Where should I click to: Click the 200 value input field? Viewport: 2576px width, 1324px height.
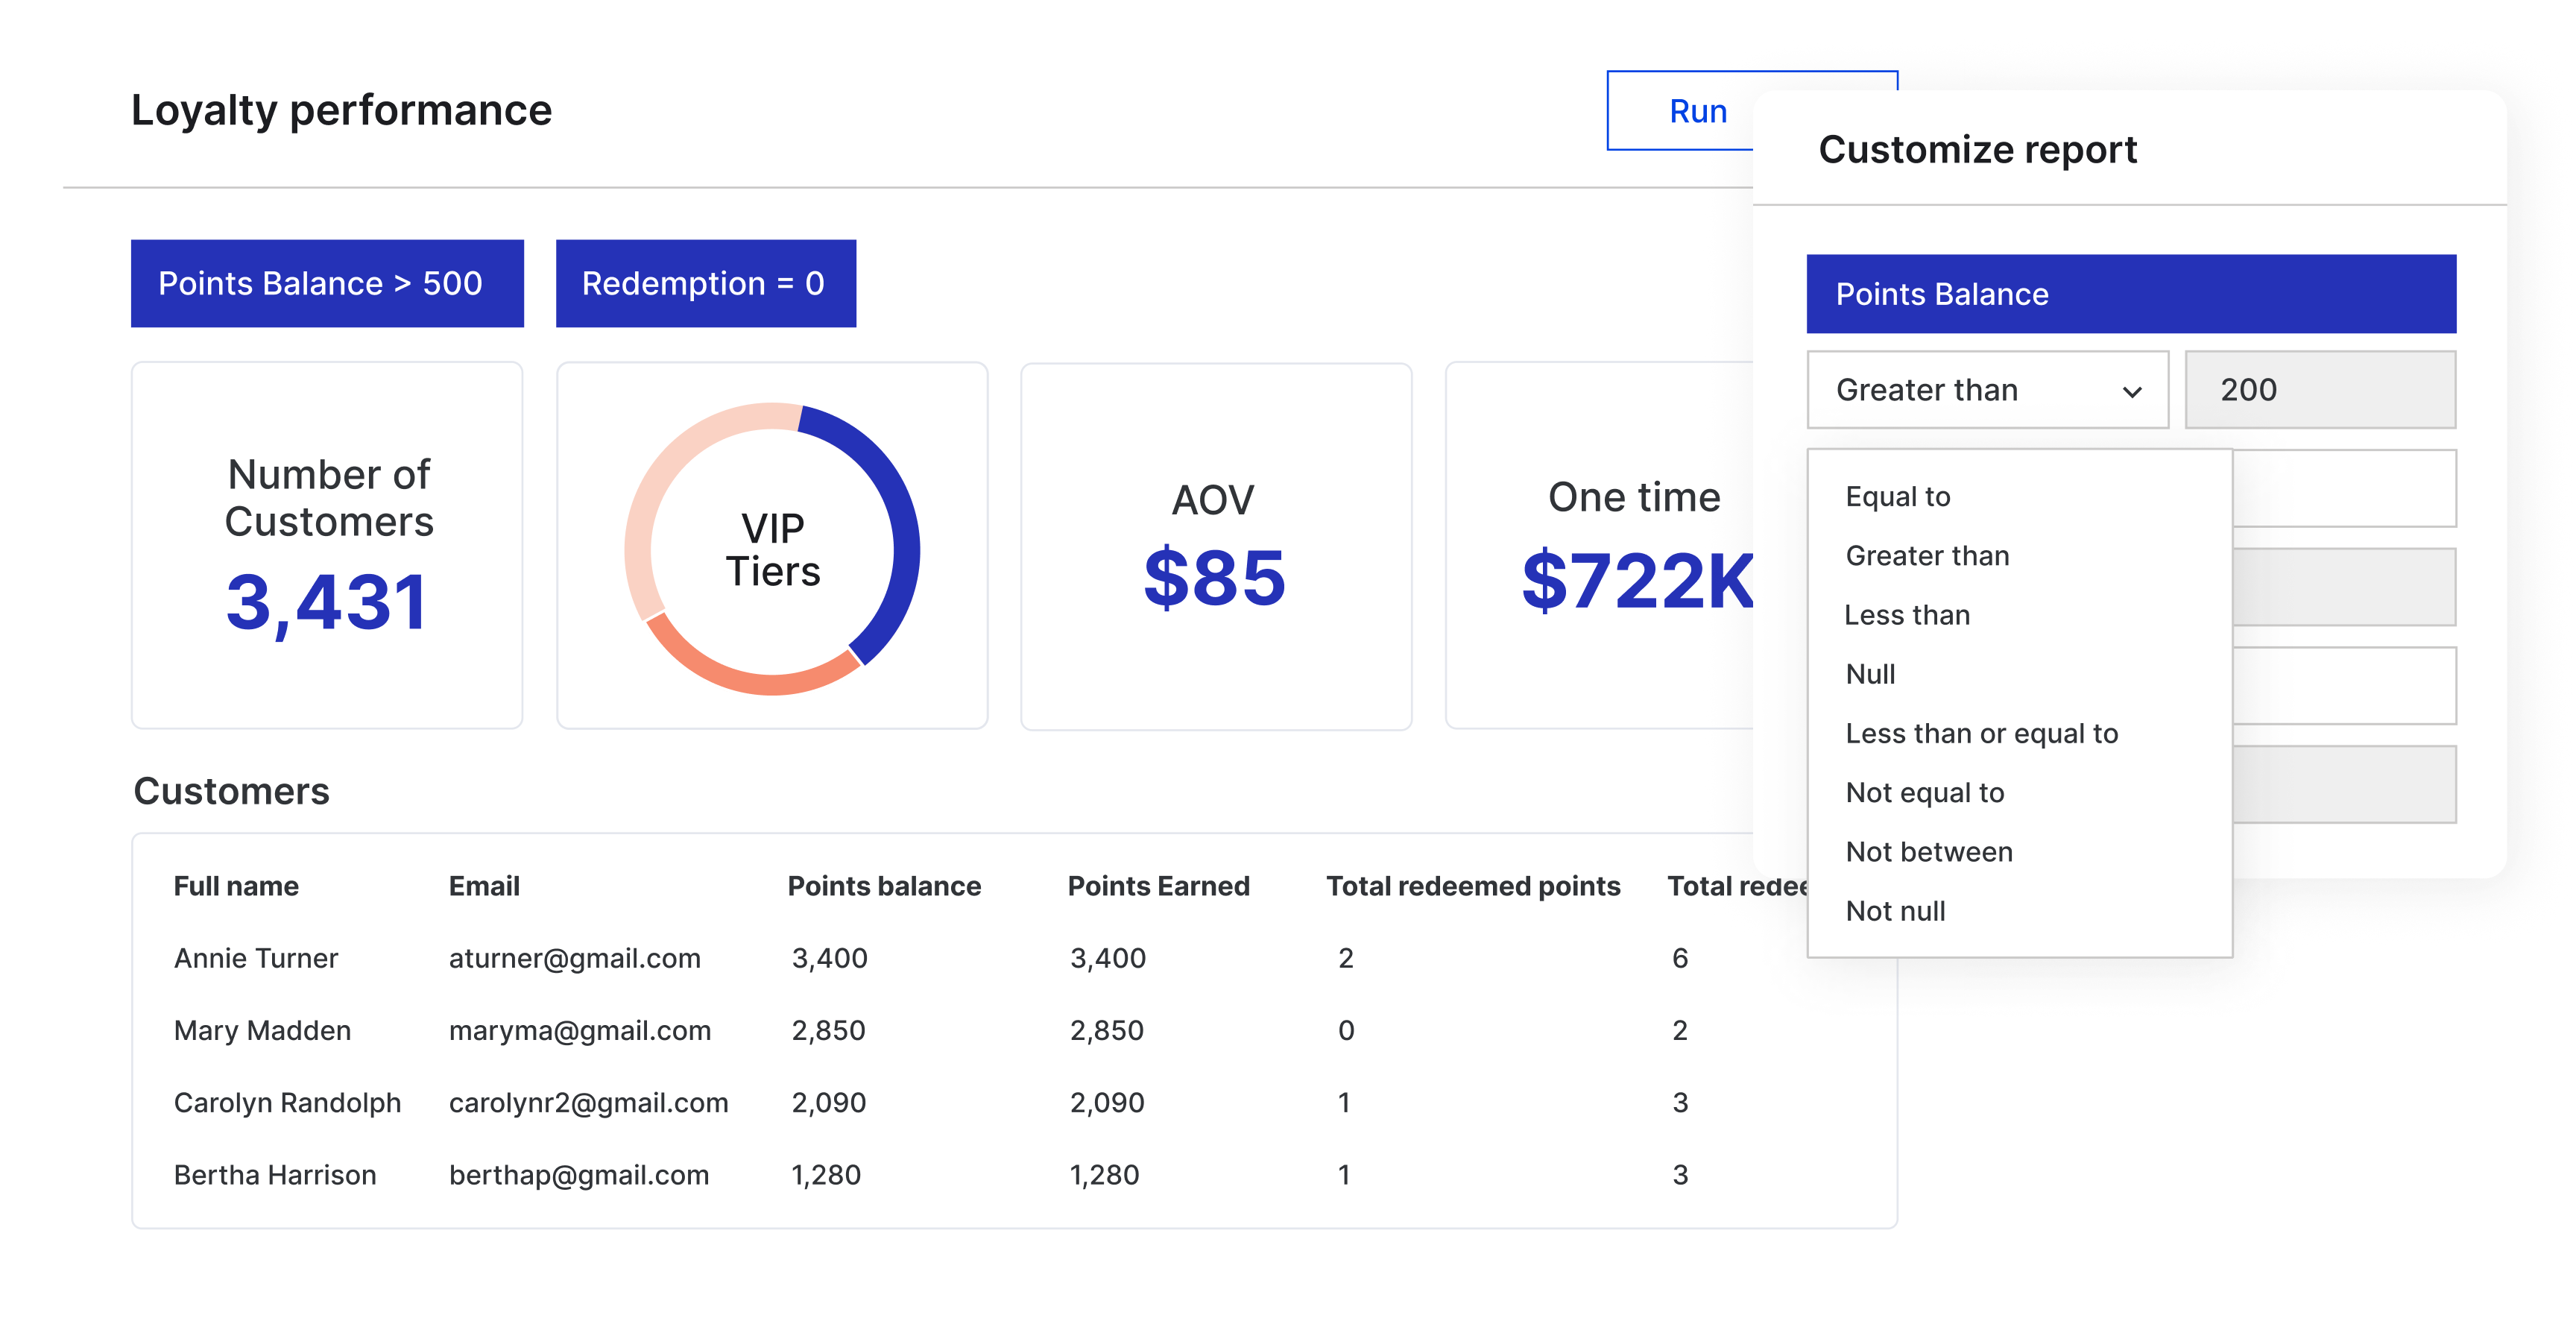click(2319, 390)
